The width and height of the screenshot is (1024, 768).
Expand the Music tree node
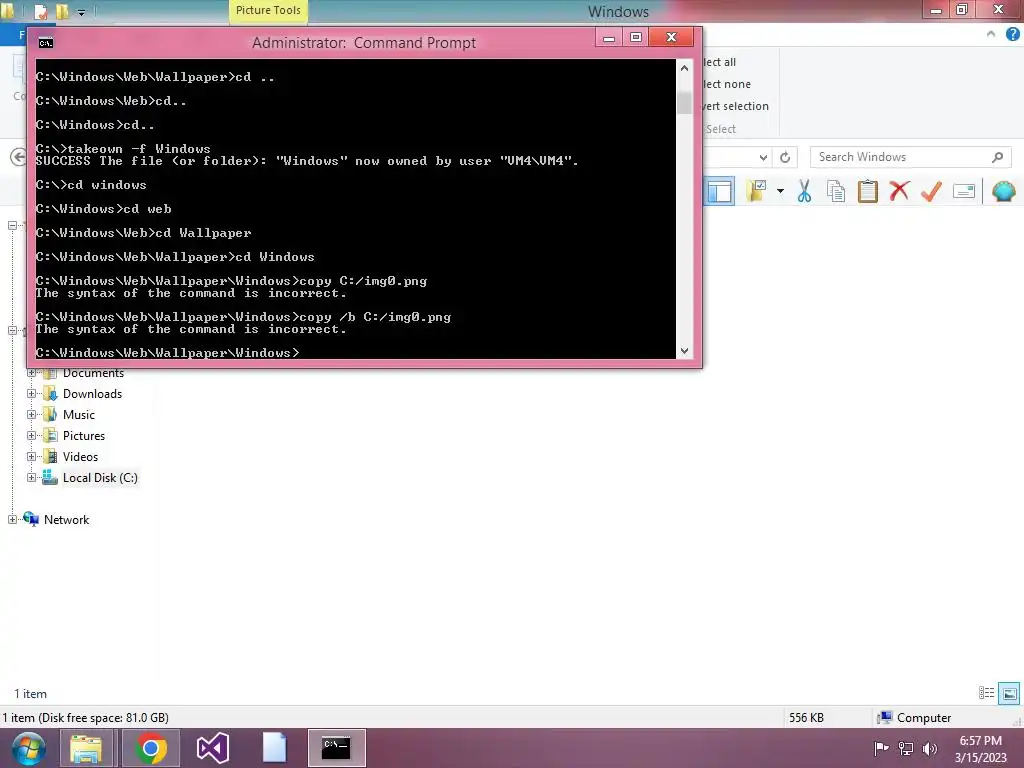point(31,415)
